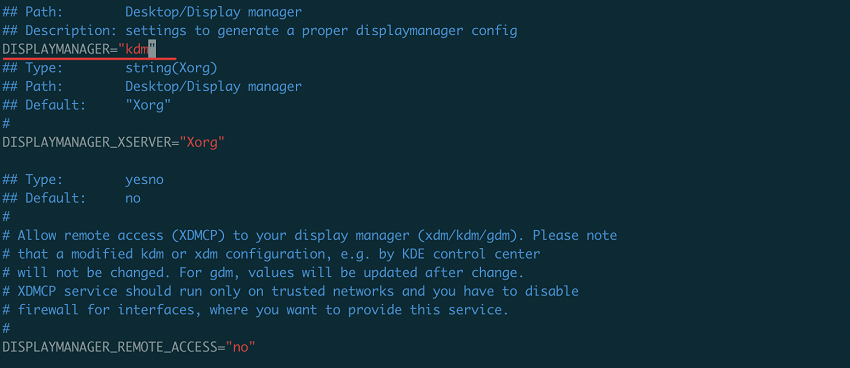Click the DISPLAYMANAGER variable name
Image resolution: width=850 pixels, height=368 pixels.
[x=56, y=49]
